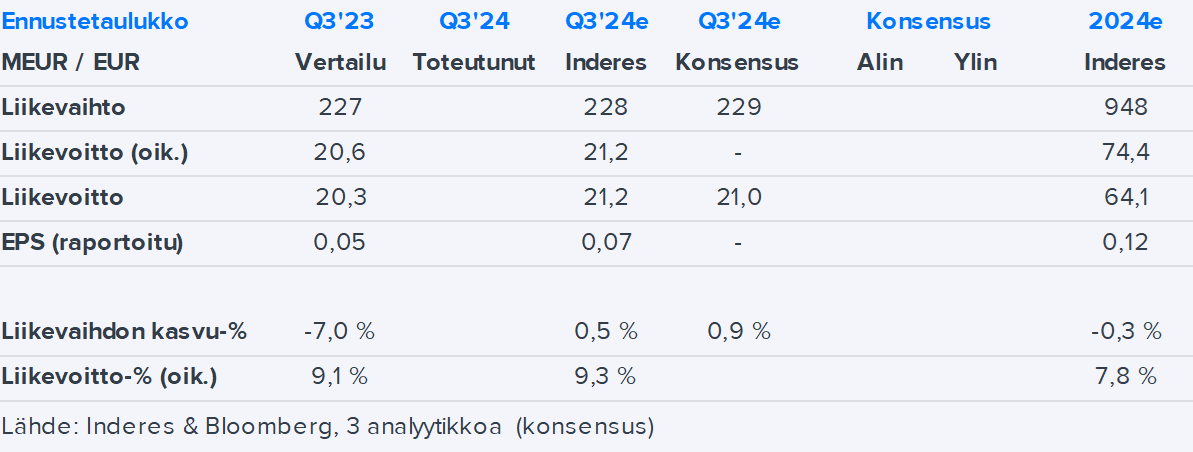This screenshot has height=452, width=1193.
Task: Select the Konsensus header above Alin and Ylin
Action: click(928, 21)
